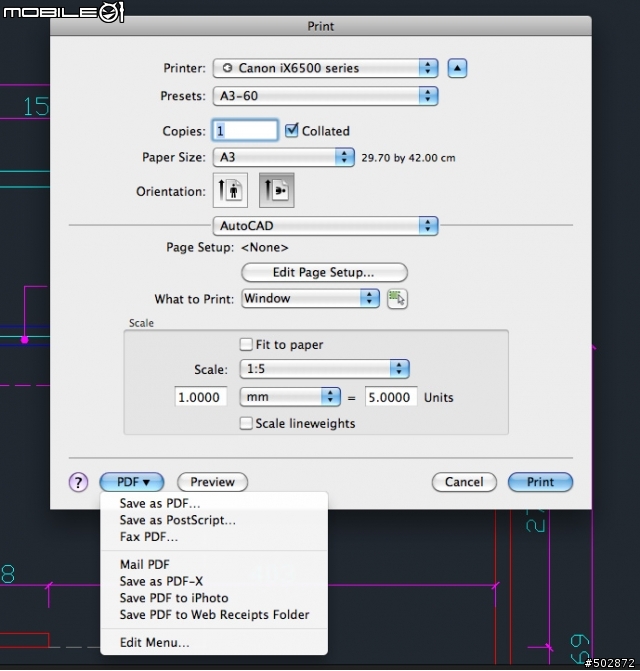
Task: Select Fax PDF… from the PDF menu
Action: pos(214,537)
